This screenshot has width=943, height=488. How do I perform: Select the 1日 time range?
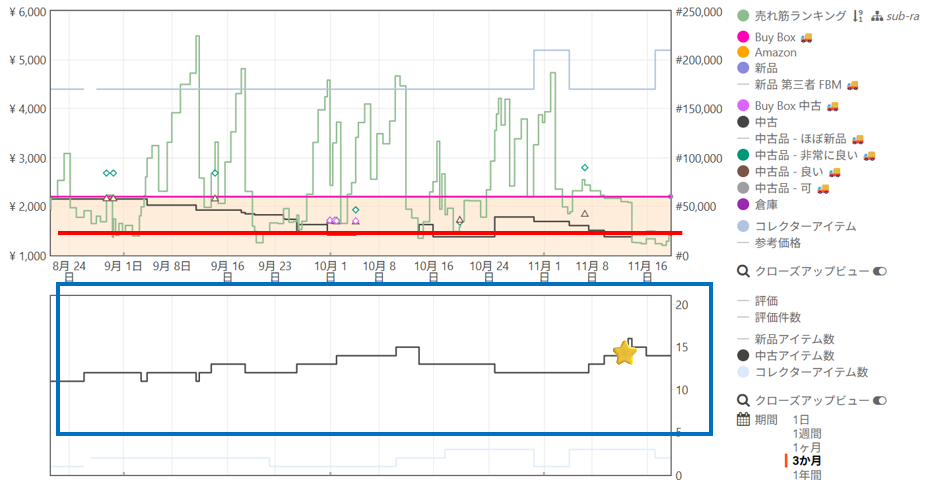coord(802,419)
